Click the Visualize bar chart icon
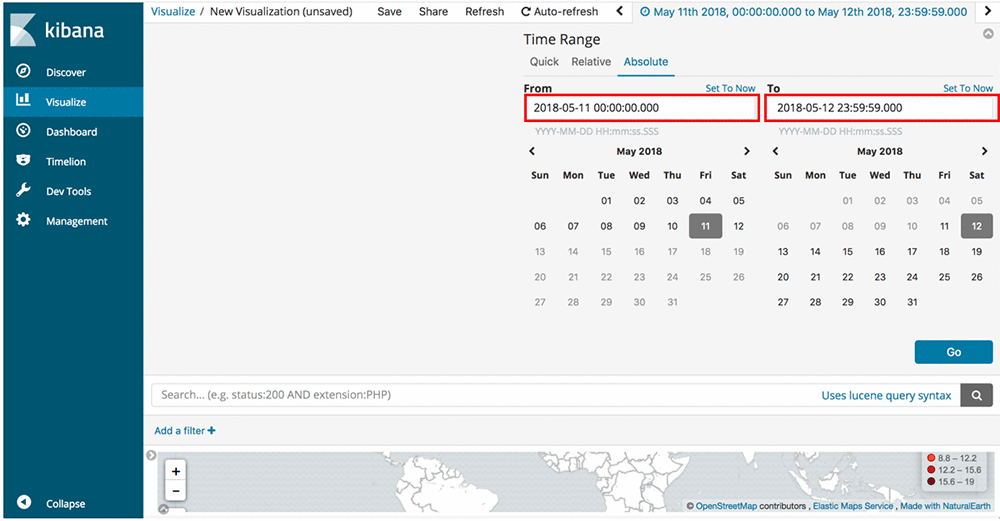 [x=23, y=101]
